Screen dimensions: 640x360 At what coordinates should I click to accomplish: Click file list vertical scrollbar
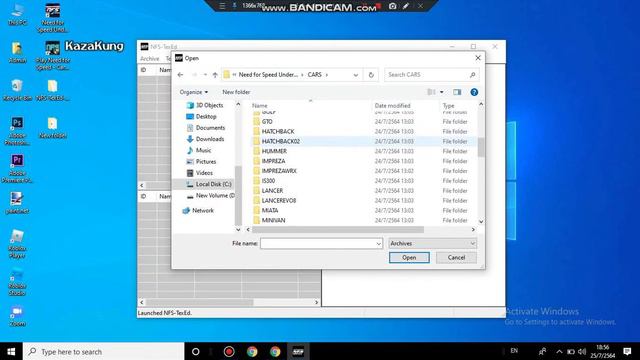pos(481,147)
